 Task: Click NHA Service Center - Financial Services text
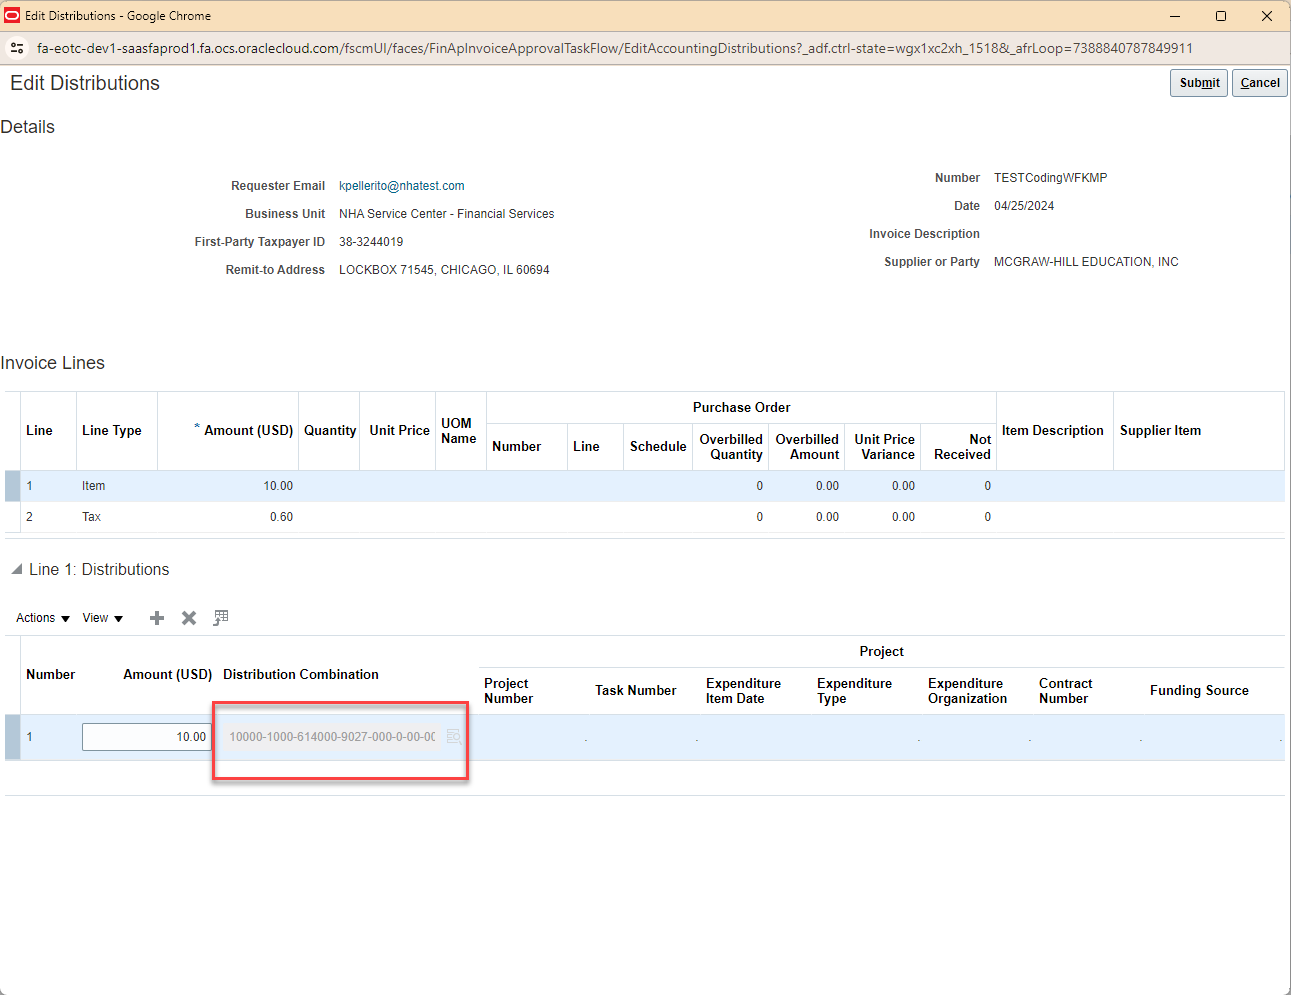point(446,214)
